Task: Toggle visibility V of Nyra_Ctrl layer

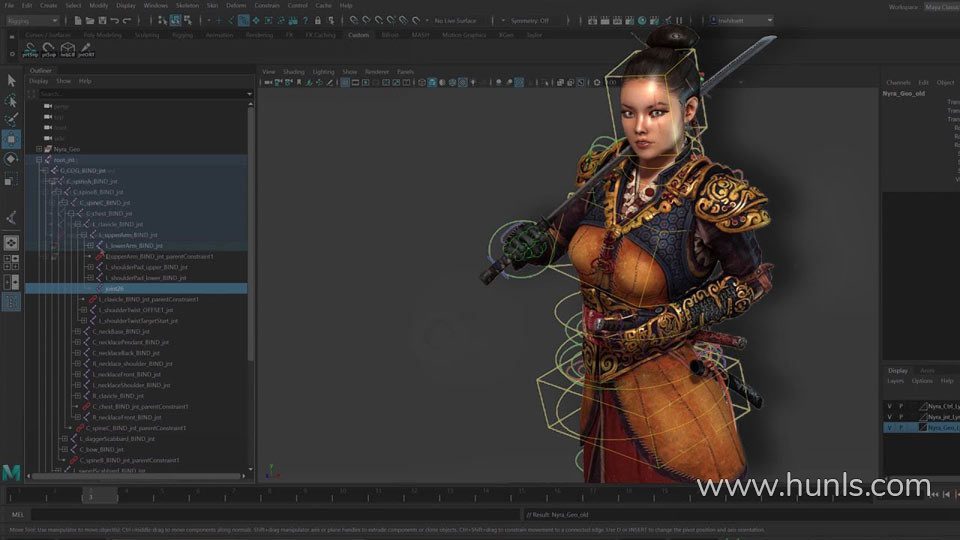Action: [889, 406]
